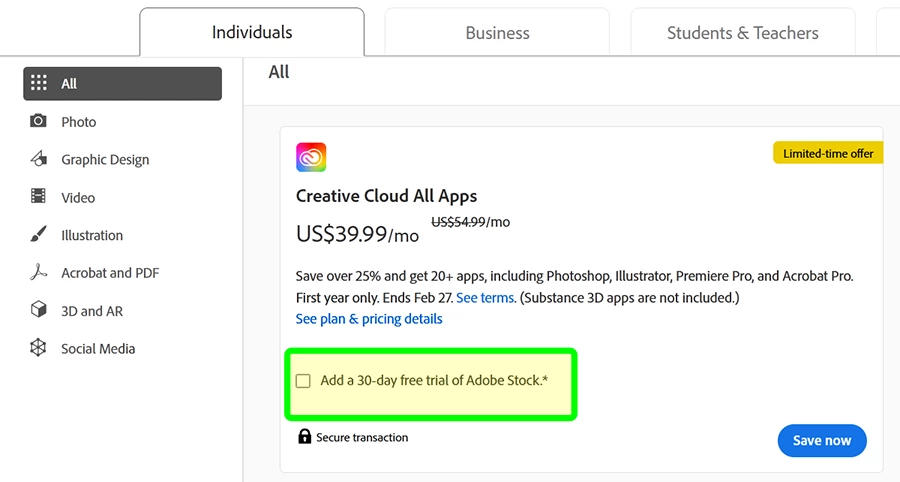Open the Business tab
This screenshot has width=900, height=482.
[x=497, y=33]
